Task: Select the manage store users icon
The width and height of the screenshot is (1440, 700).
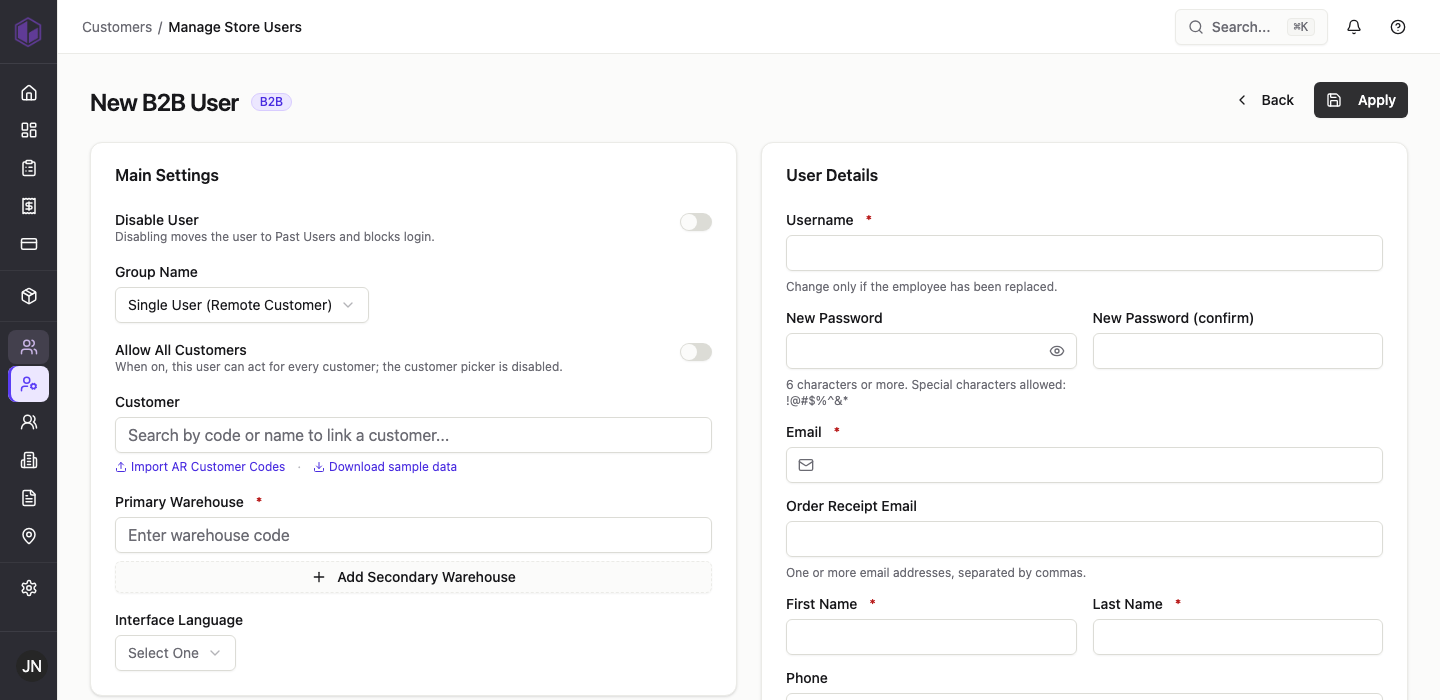Action: coord(29,384)
